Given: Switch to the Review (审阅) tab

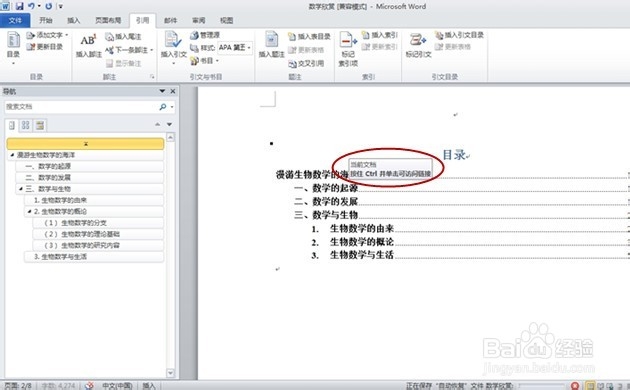Looking at the screenshot, I should [x=198, y=20].
